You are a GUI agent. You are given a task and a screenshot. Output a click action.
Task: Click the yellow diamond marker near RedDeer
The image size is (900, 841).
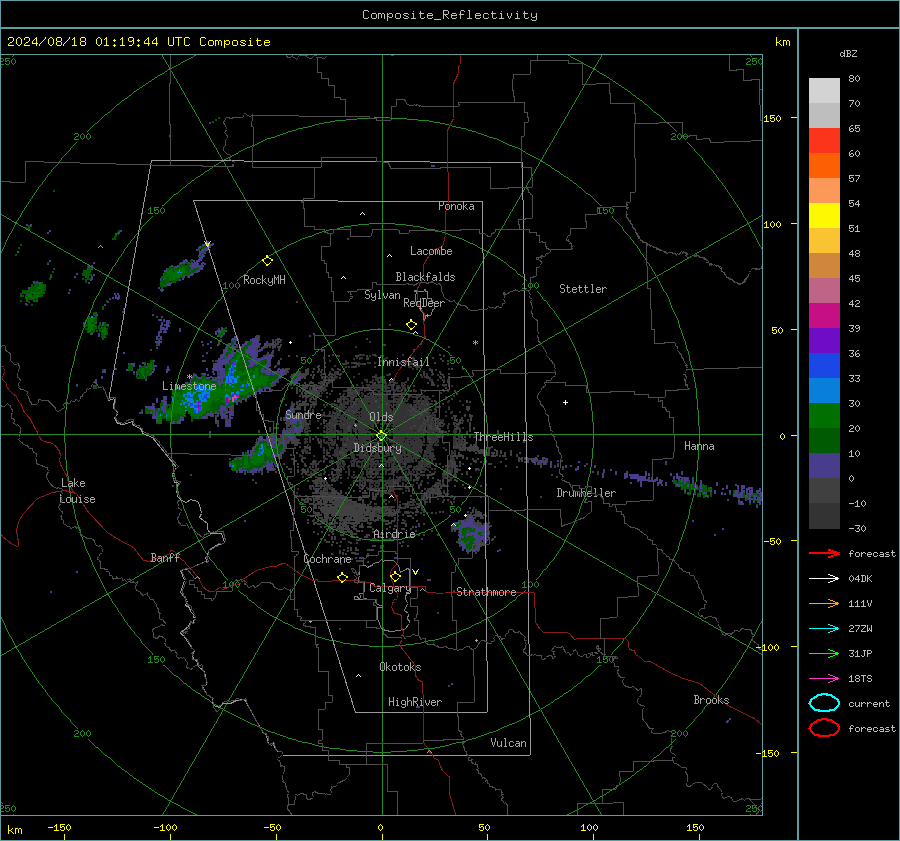pyautogui.click(x=411, y=325)
